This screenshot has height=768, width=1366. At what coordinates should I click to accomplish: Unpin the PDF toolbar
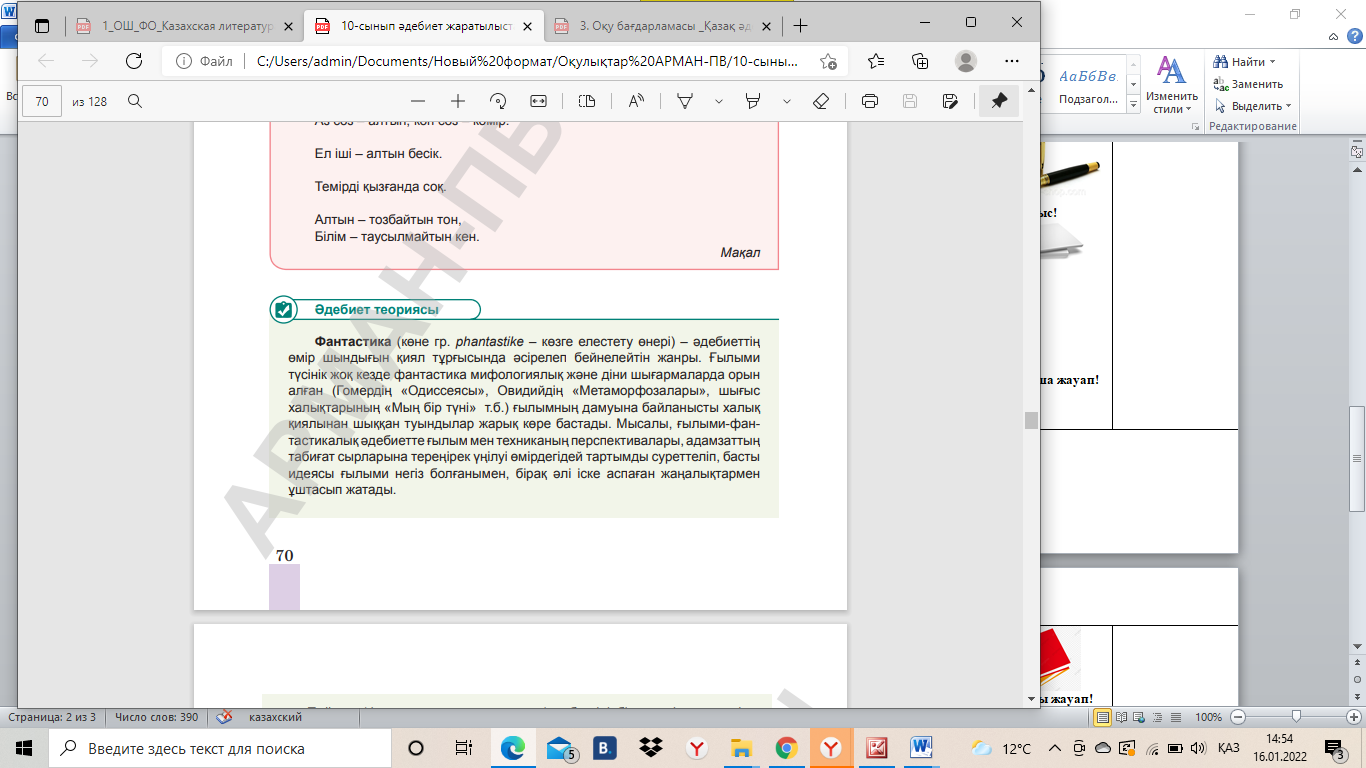tap(999, 101)
